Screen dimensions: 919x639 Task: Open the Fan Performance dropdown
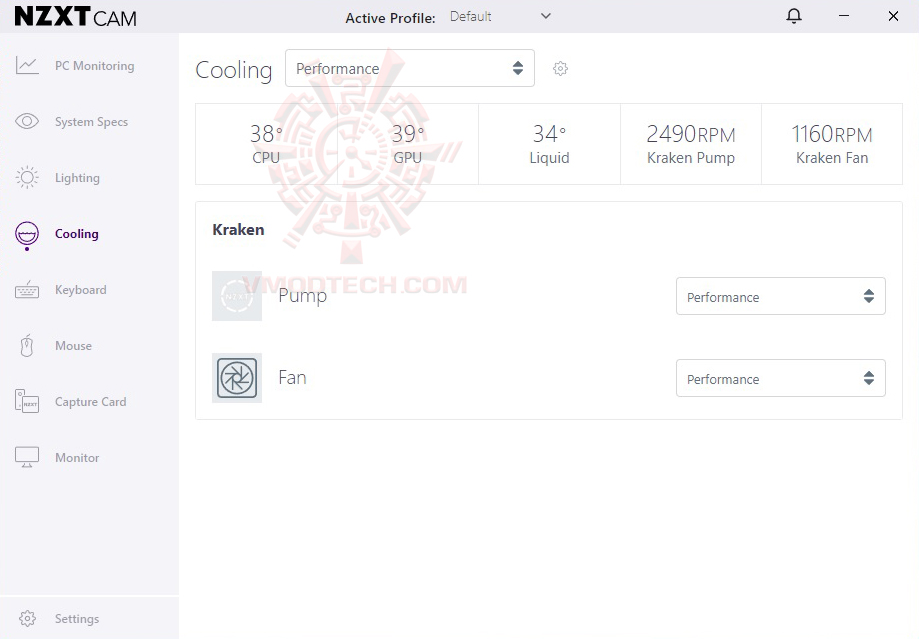coord(781,378)
